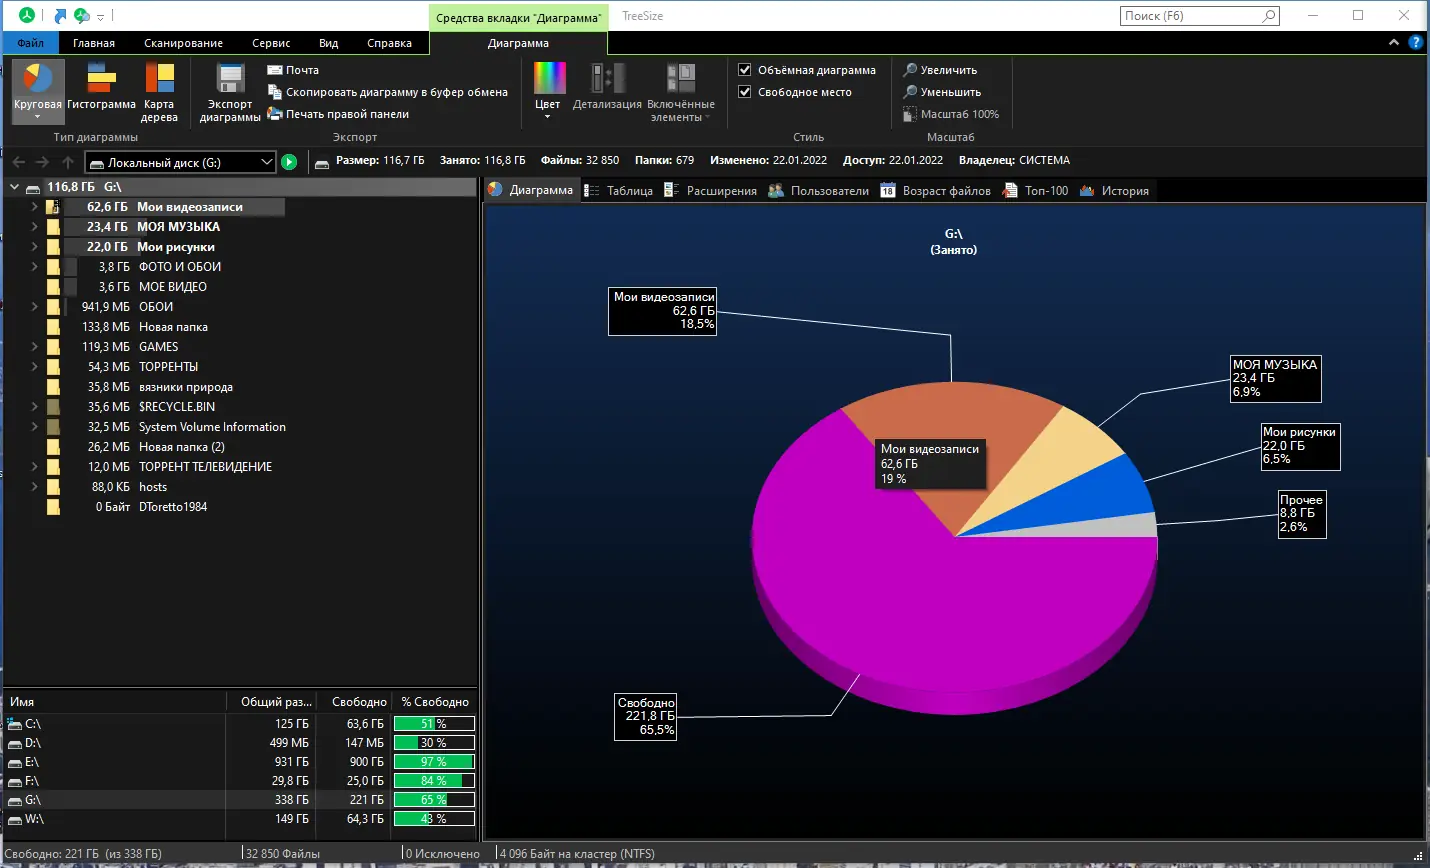Expand the Мои видеозаписи folder
The image size is (1430, 868).
(34, 207)
